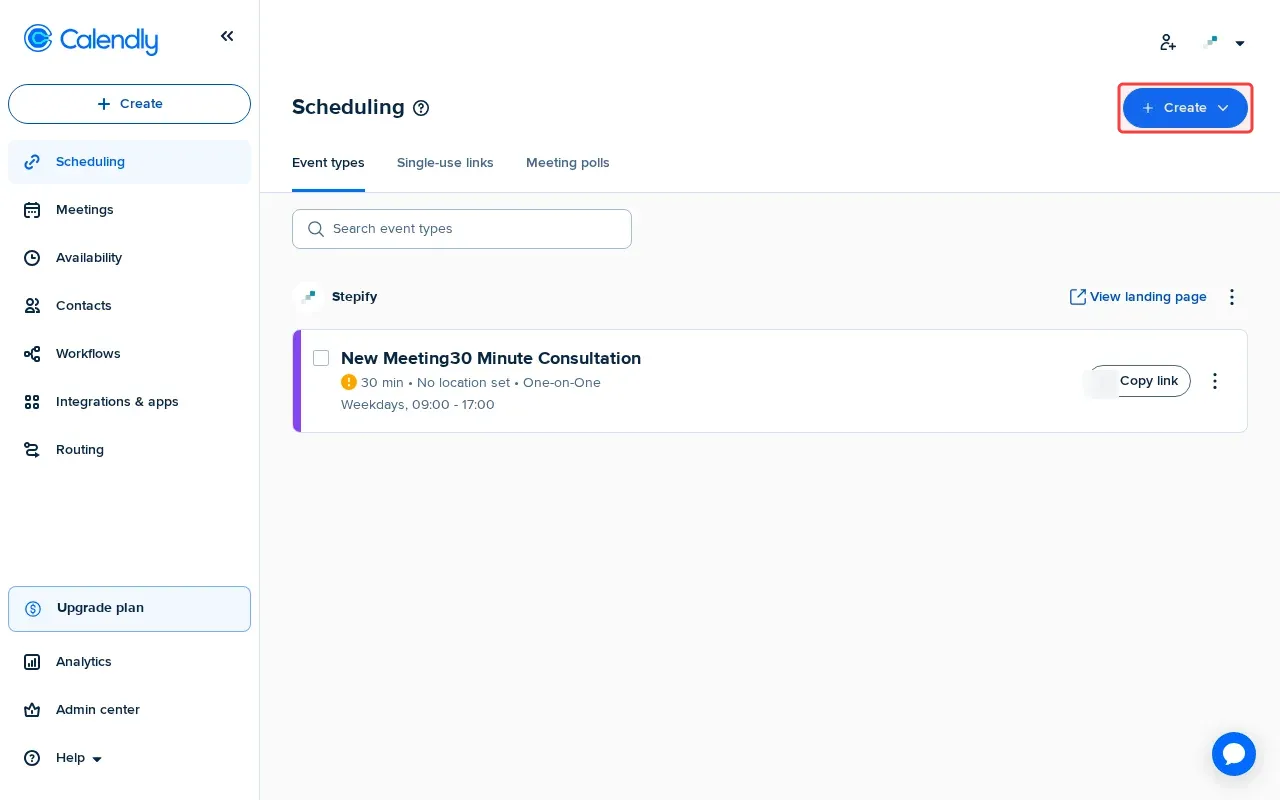The image size is (1280, 800).
Task: Open Integrations & apps page
Action: [x=116, y=402]
